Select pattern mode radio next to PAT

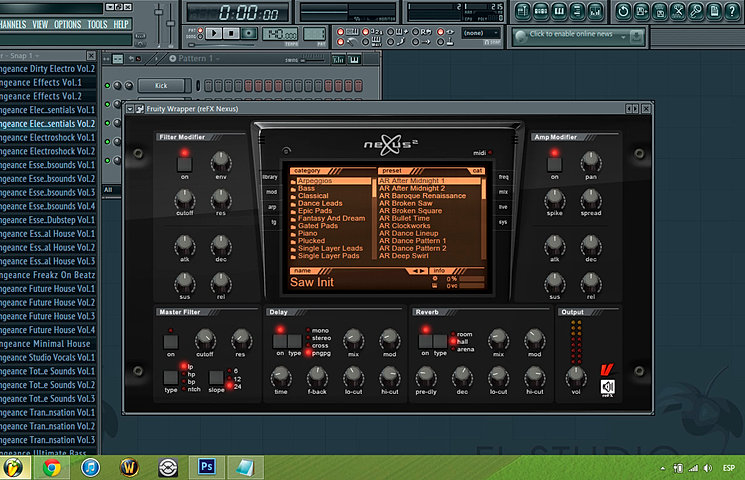pos(201,31)
